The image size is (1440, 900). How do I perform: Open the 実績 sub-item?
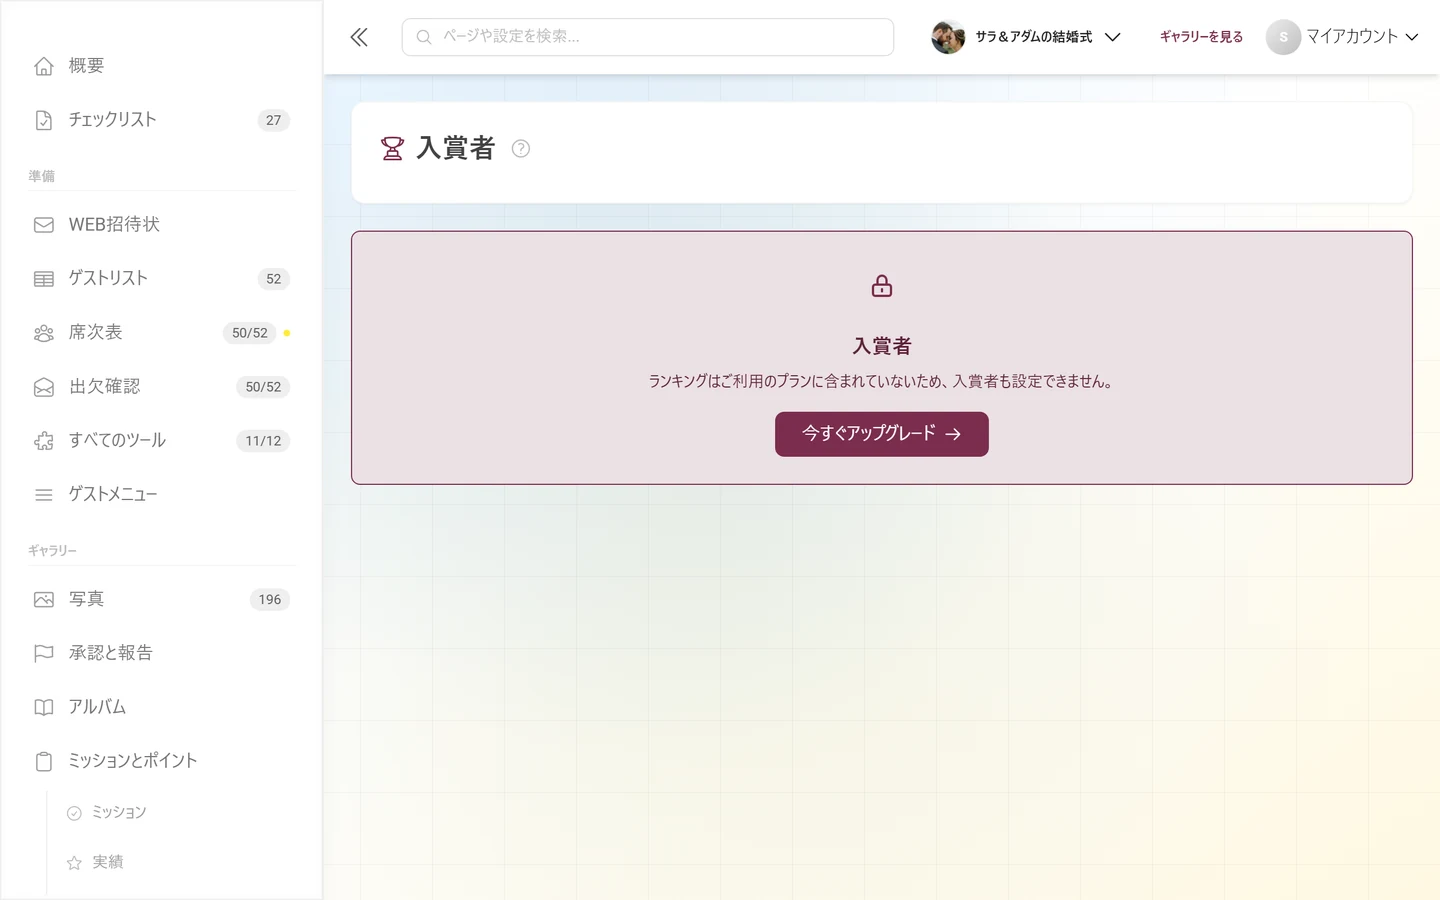click(x=107, y=863)
